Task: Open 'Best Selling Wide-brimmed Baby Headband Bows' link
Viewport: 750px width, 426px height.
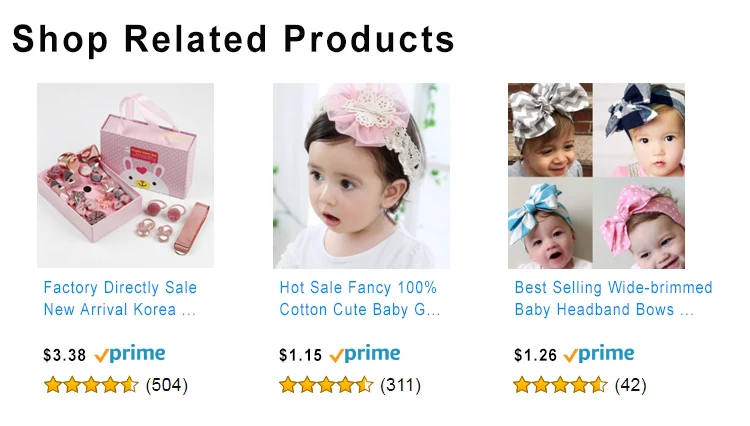Action: [603, 299]
